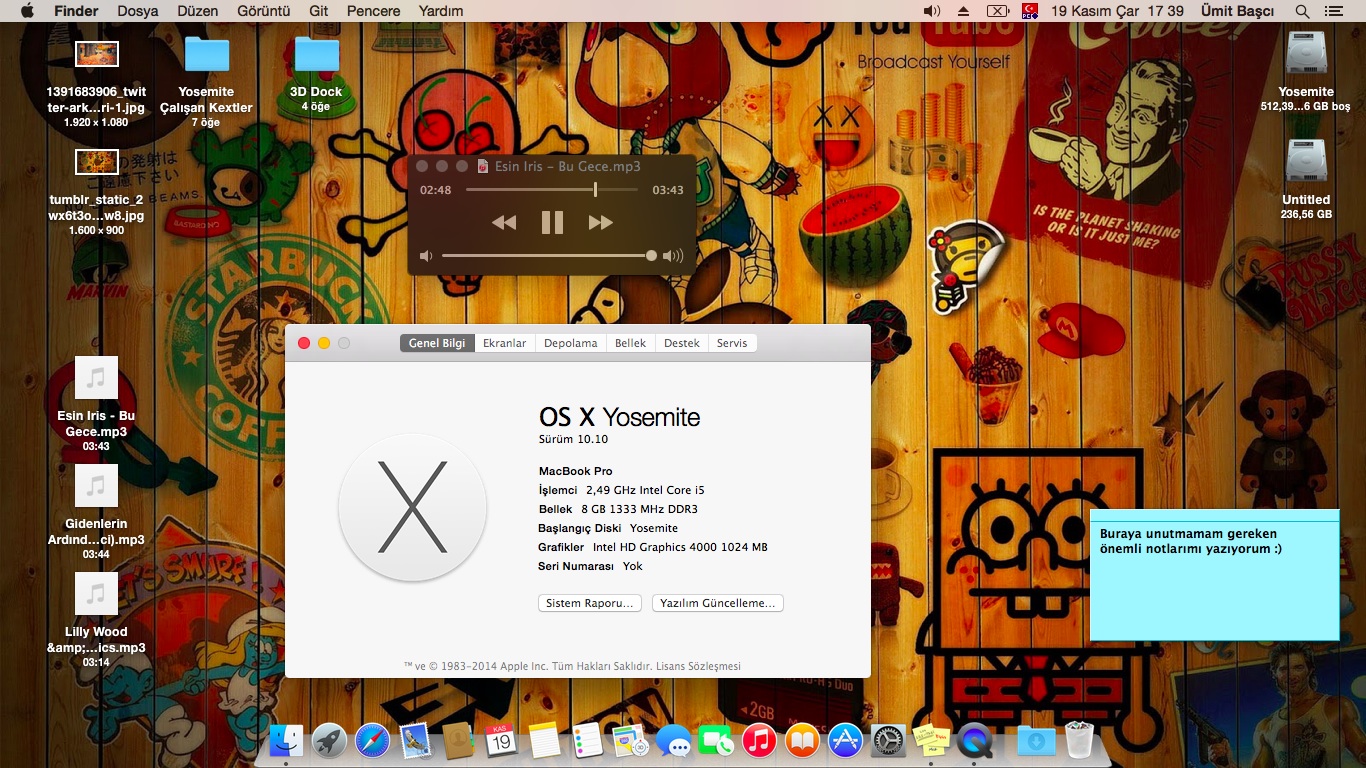Click the Apple menu logo
Screen dimensions: 1366x768
[x=27, y=11]
